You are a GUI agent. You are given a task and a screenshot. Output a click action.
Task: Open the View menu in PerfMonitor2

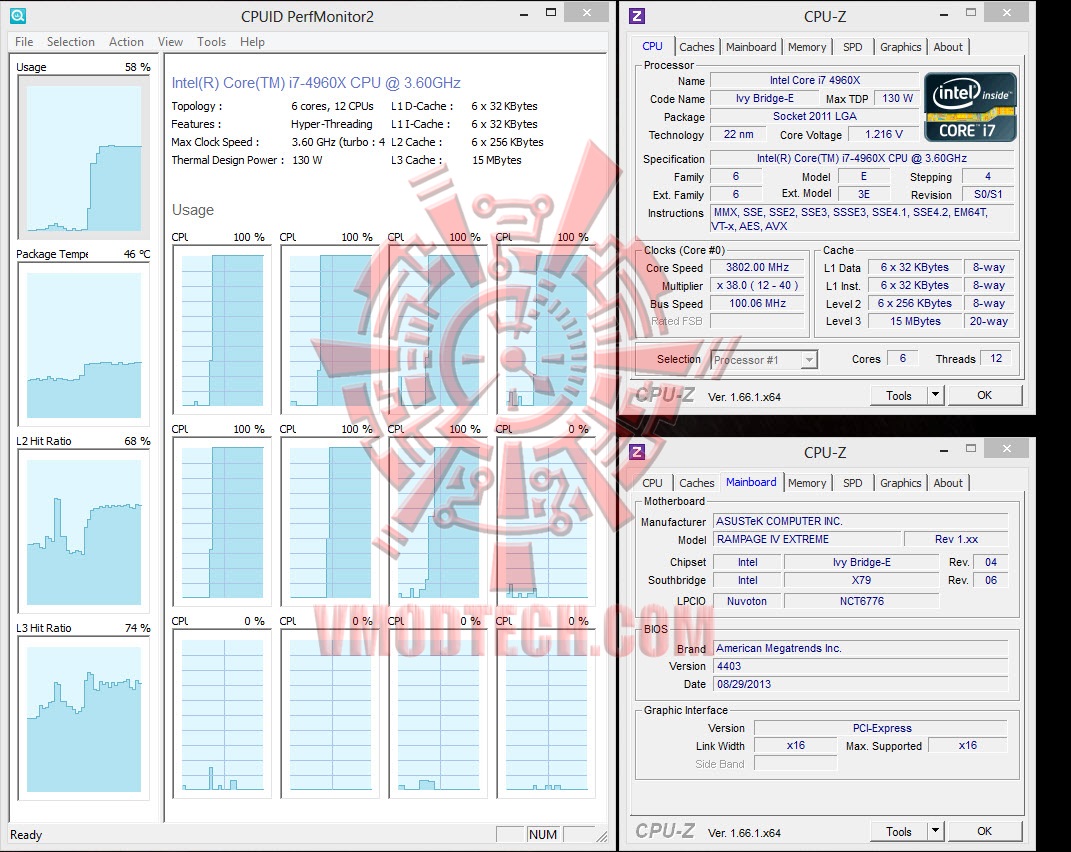point(170,42)
